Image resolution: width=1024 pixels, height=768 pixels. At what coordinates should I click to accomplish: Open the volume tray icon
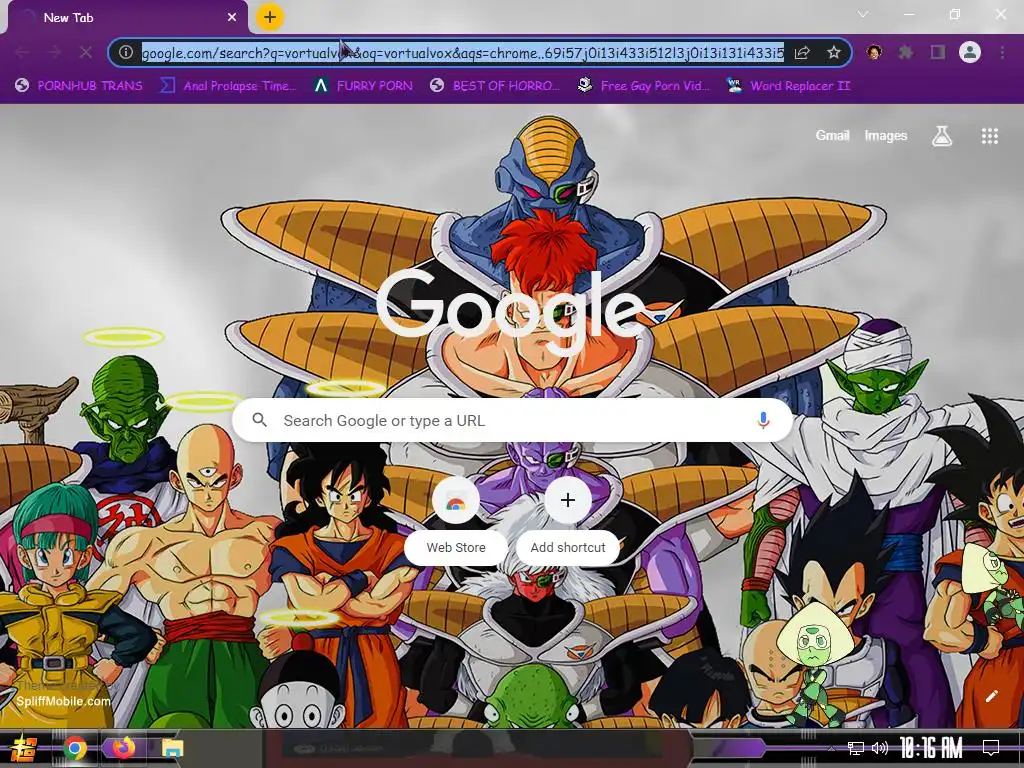880,748
